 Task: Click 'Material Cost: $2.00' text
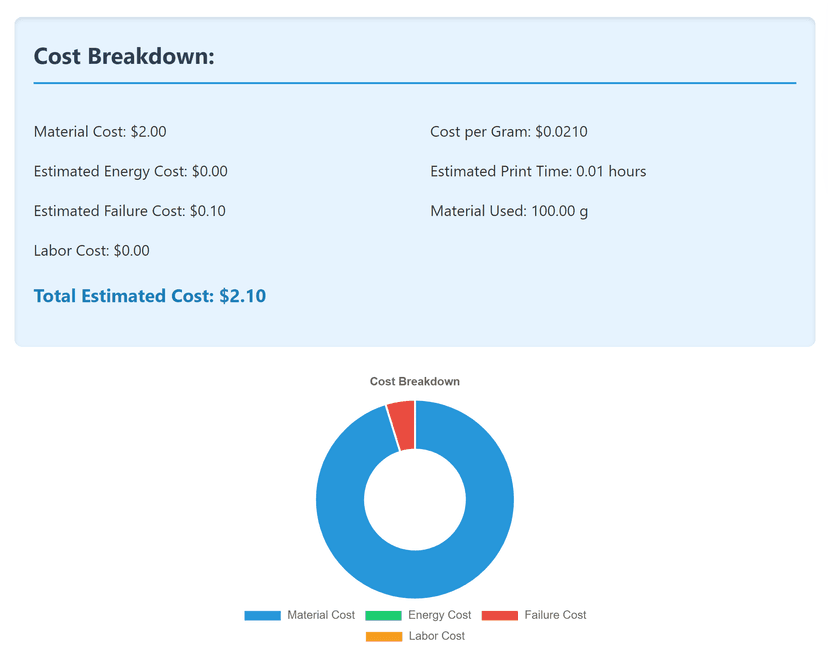pos(100,131)
